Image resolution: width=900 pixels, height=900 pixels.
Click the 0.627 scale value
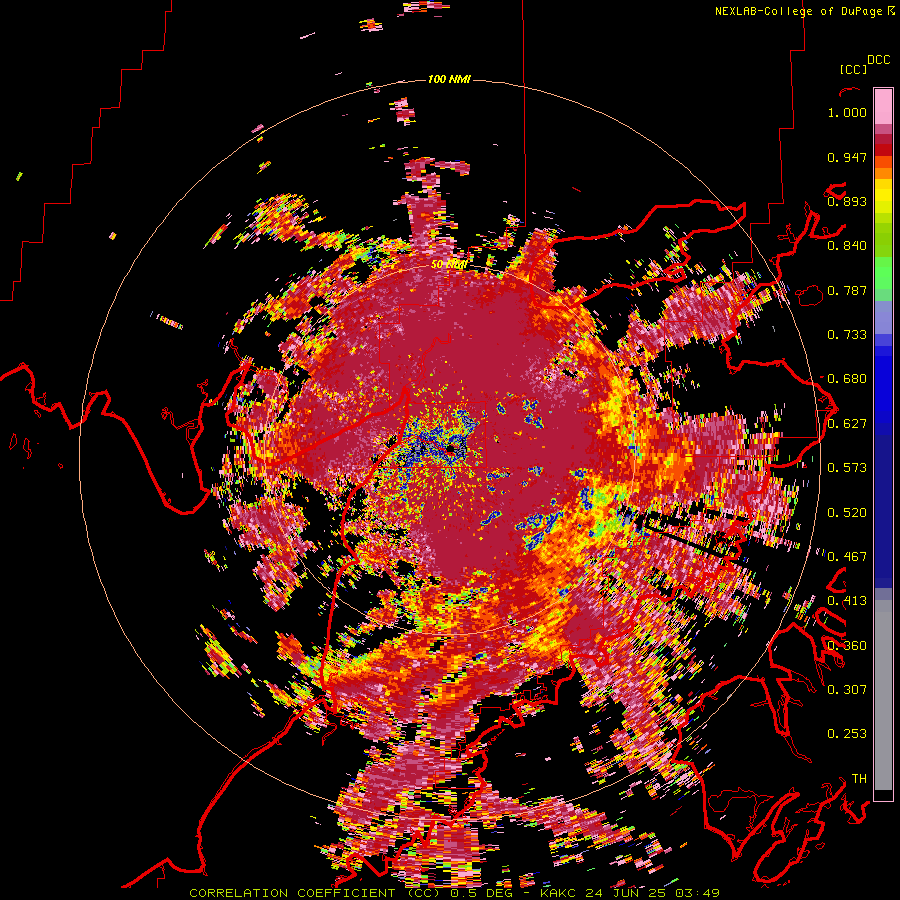[x=847, y=424]
